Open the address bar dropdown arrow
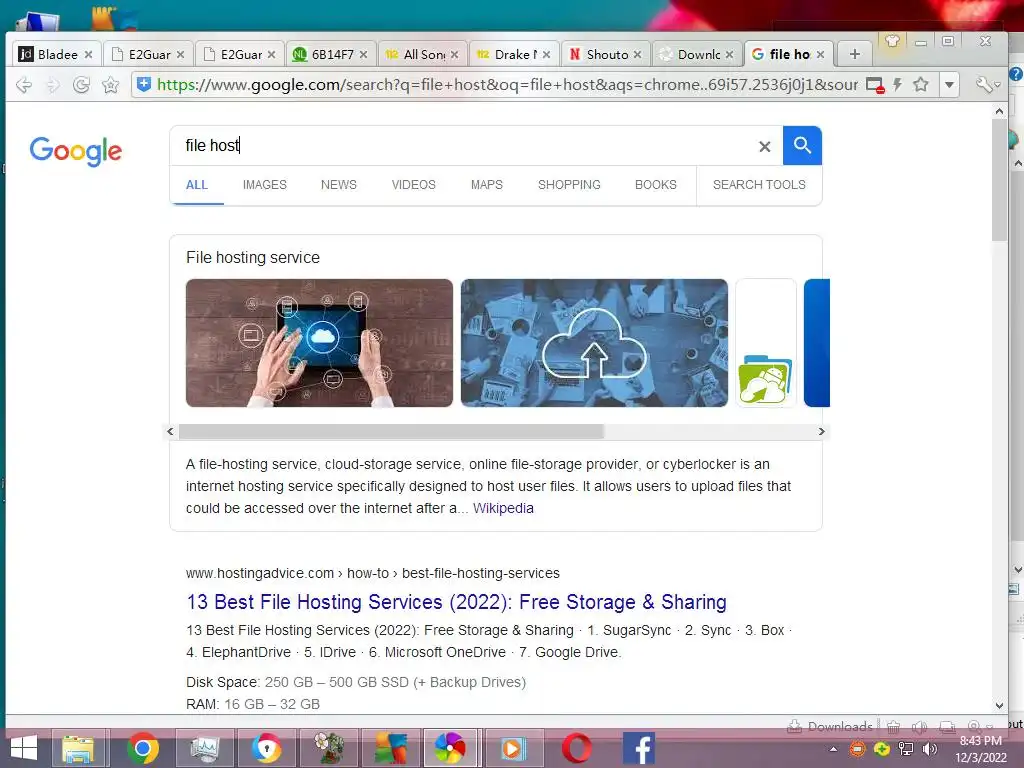The width and height of the screenshot is (1024, 768). [x=950, y=85]
